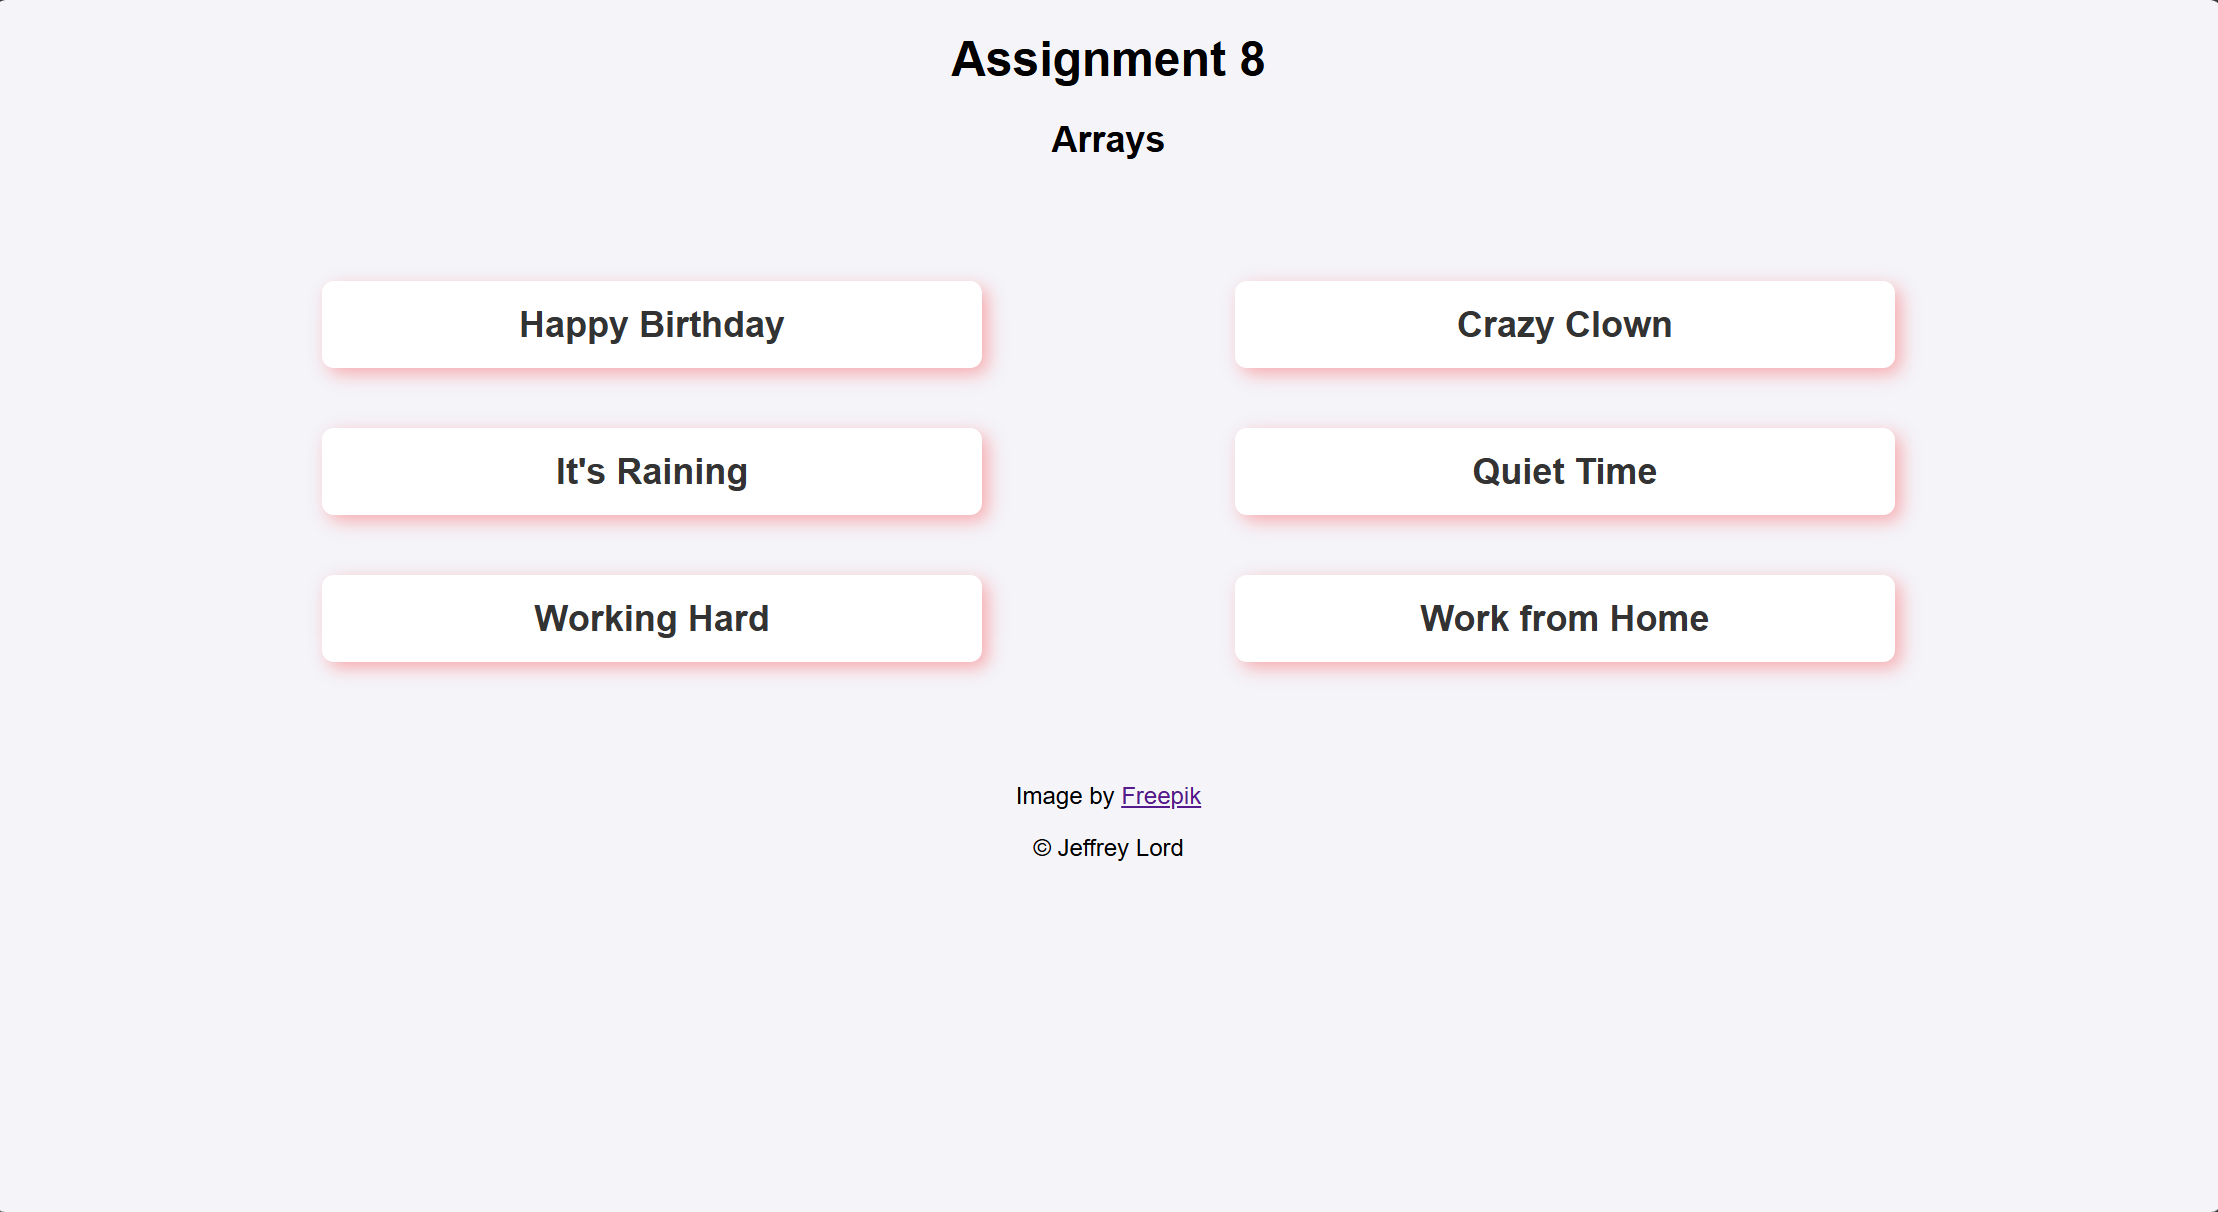Click the numeral 8 in the heading
2218x1212 pixels.
click(1252, 59)
